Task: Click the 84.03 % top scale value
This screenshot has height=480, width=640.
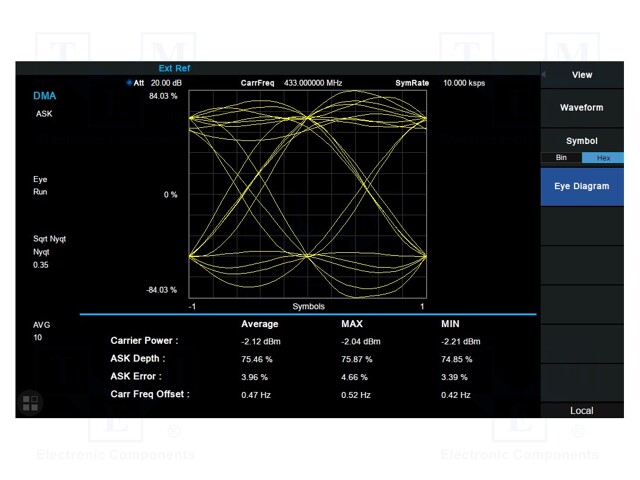Action: tap(163, 97)
